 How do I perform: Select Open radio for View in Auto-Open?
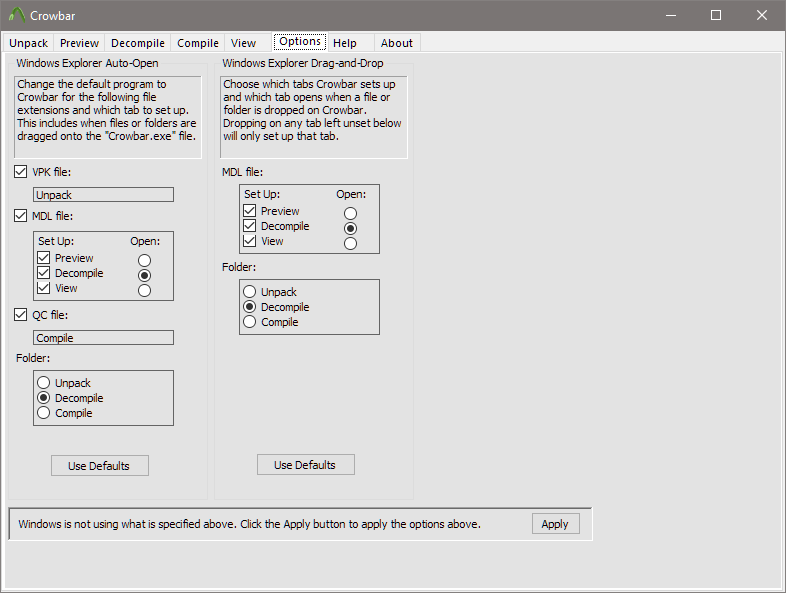pyautogui.click(x=144, y=290)
